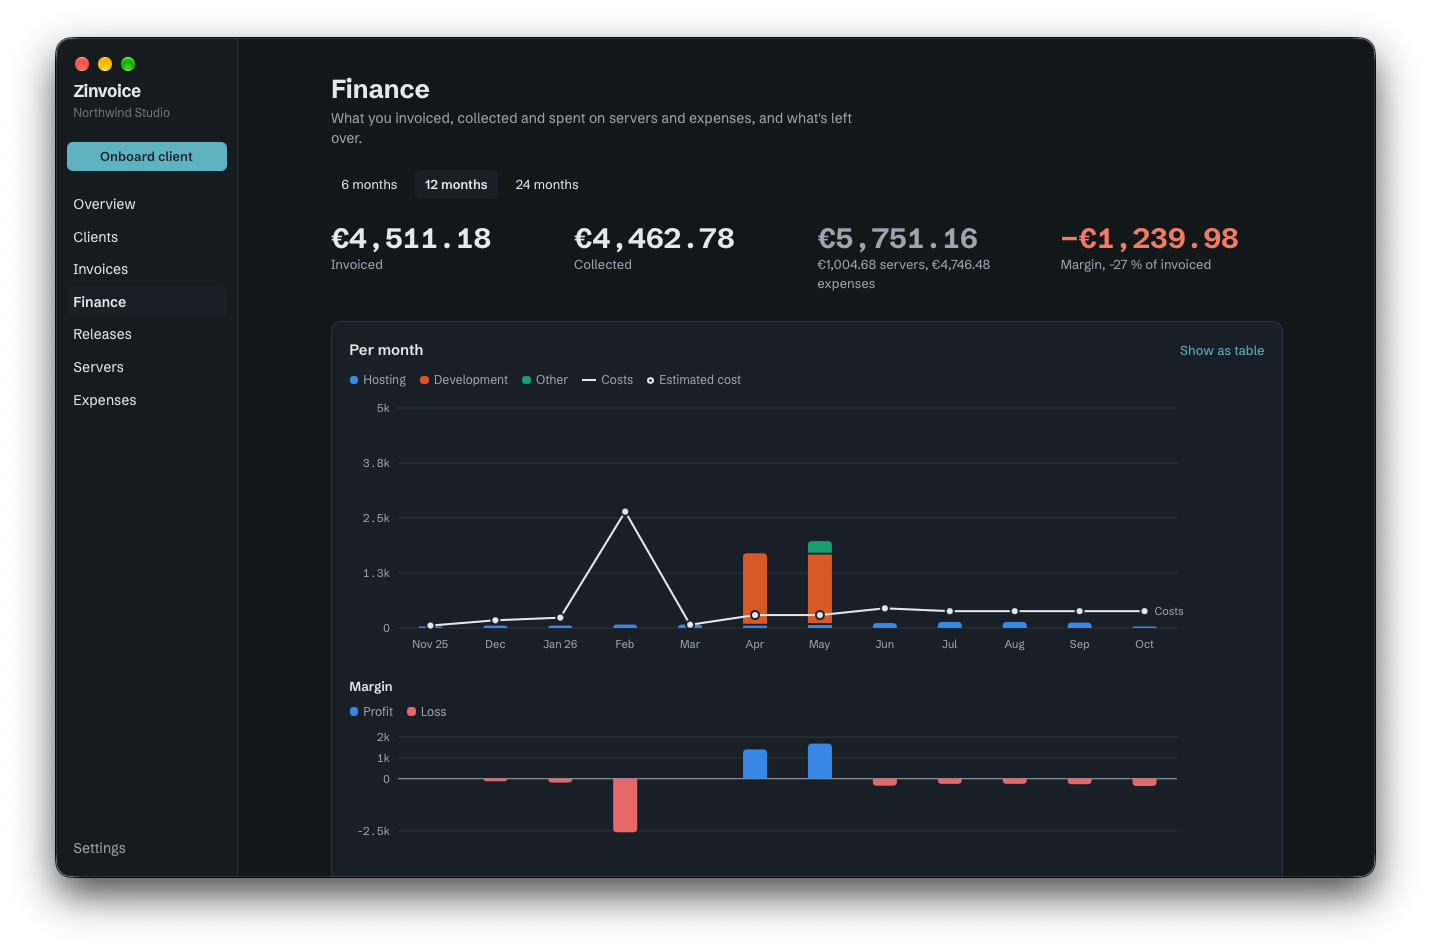Click the May profit bar in Margin chart
Image resolution: width=1431 pixels, height=951 pixels.
pyautogui.click(x=820, y=761)
